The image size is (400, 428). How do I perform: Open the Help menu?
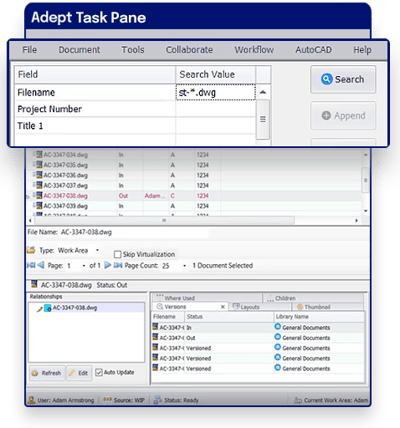pos(362,50)
